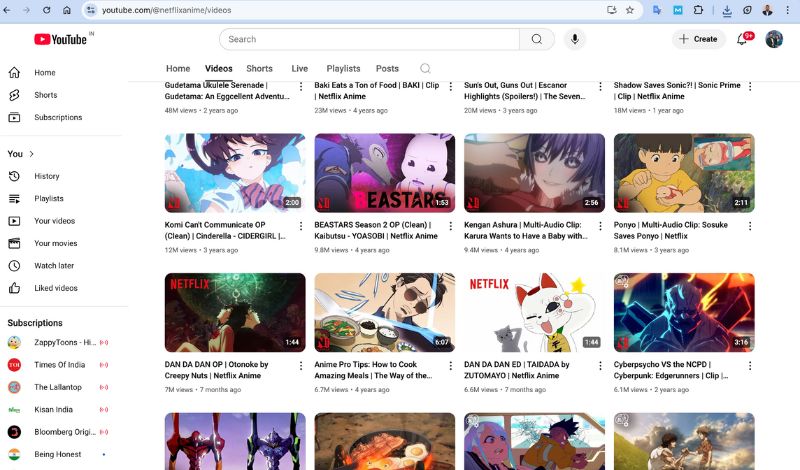
Task: Go back with the browser arrow
Action: 7,10
